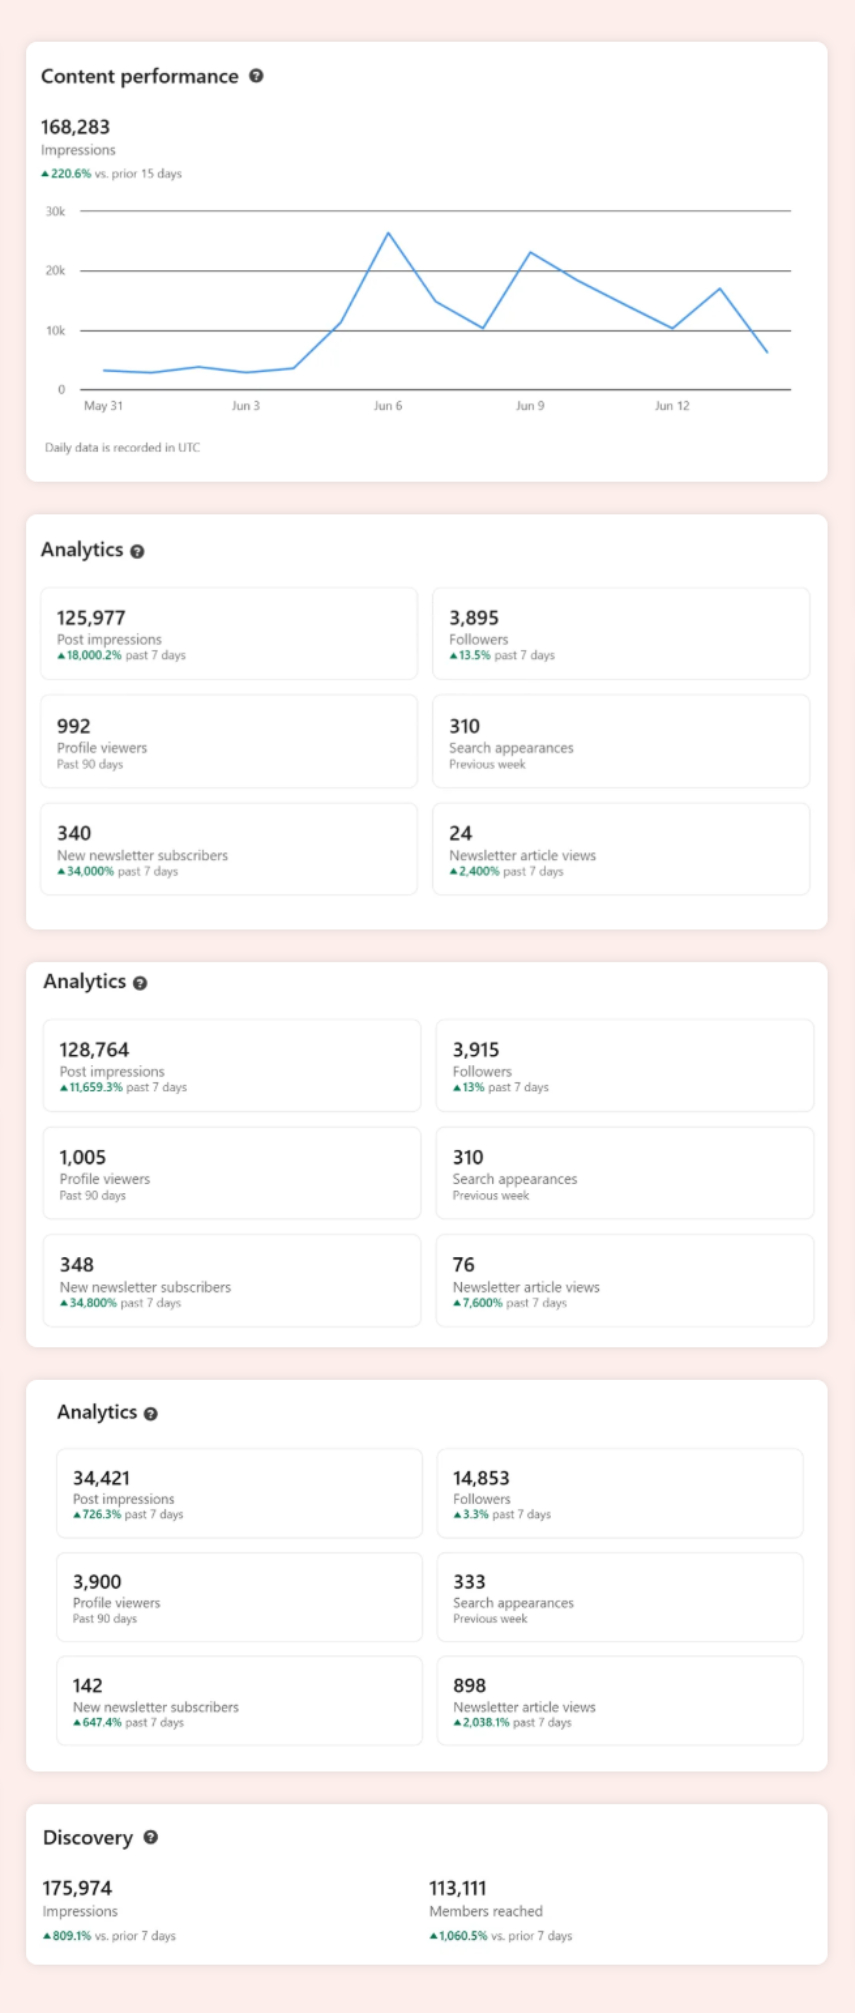The image size is (855, 2013).
Task: Open the 34,421 Post impressions card
Action: (x=239, y=1493)
